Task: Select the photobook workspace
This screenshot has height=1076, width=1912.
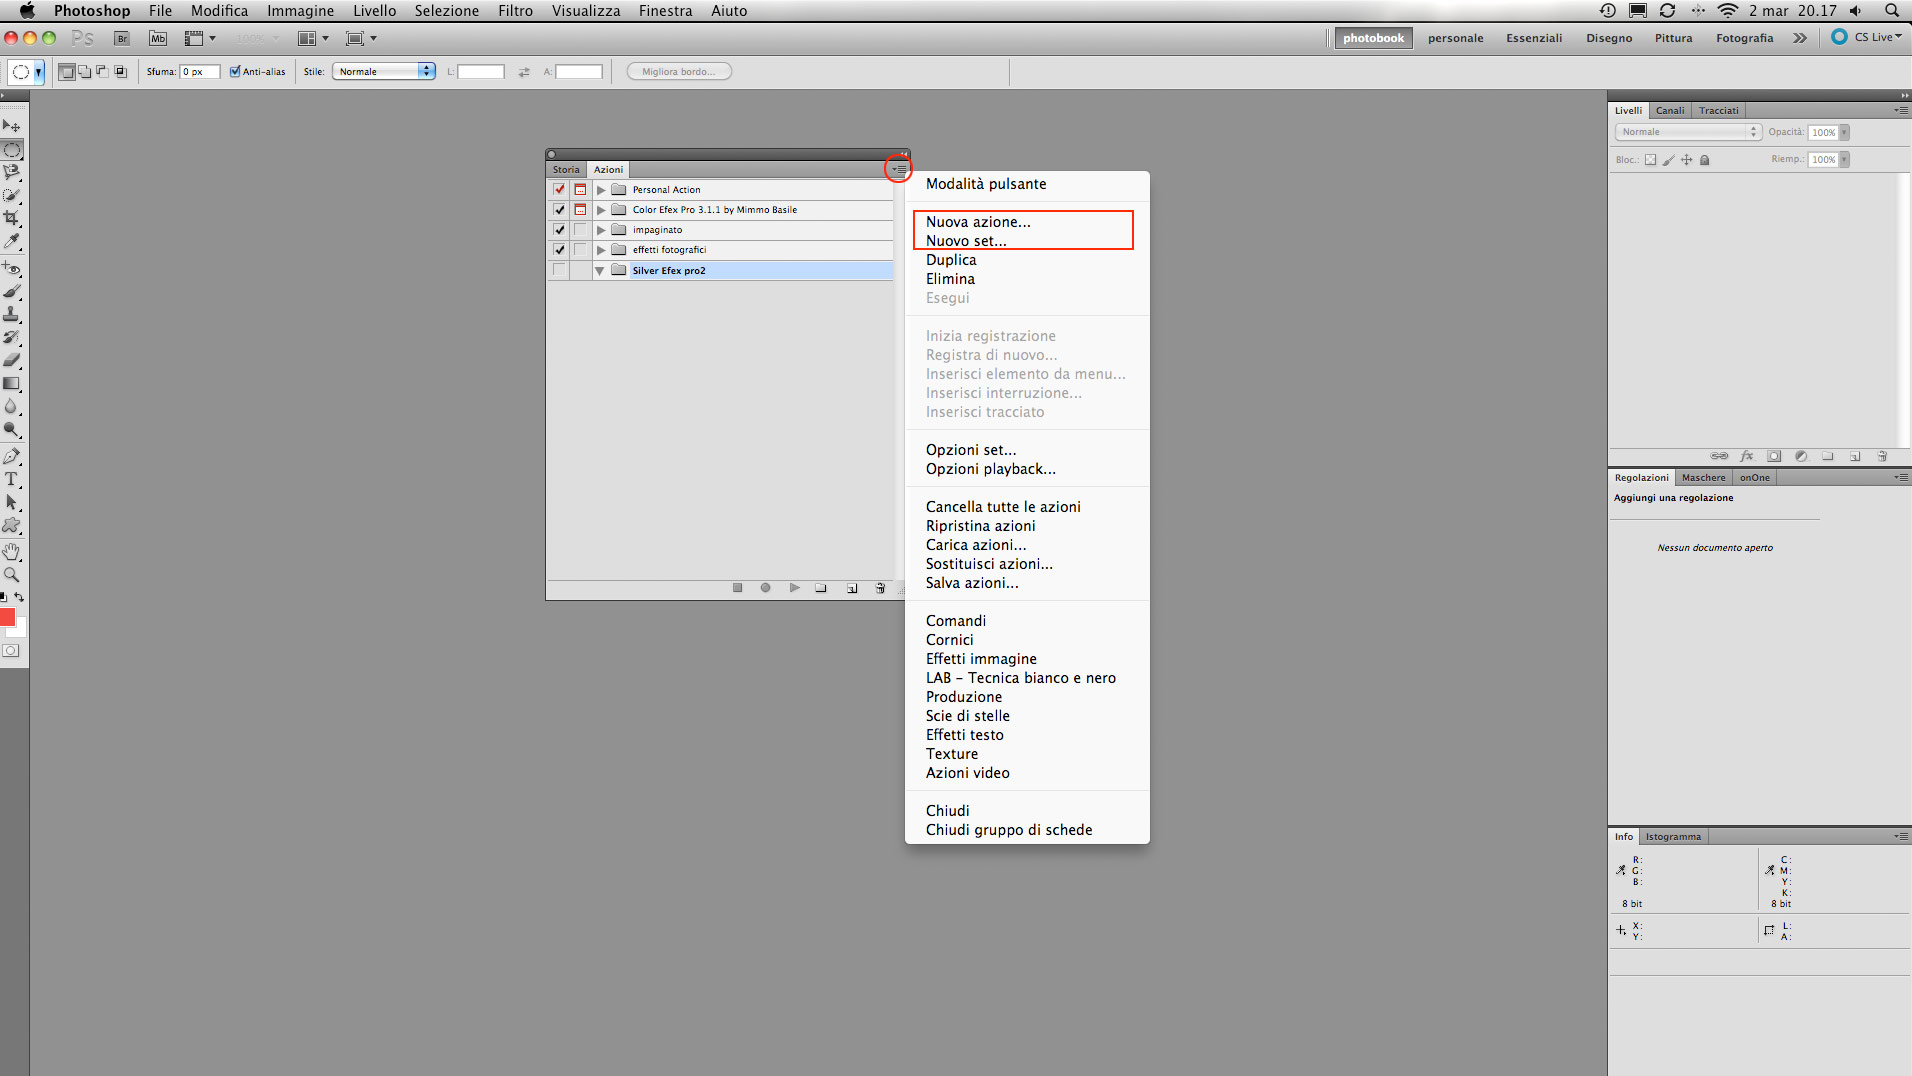Action: (1373, 38)
